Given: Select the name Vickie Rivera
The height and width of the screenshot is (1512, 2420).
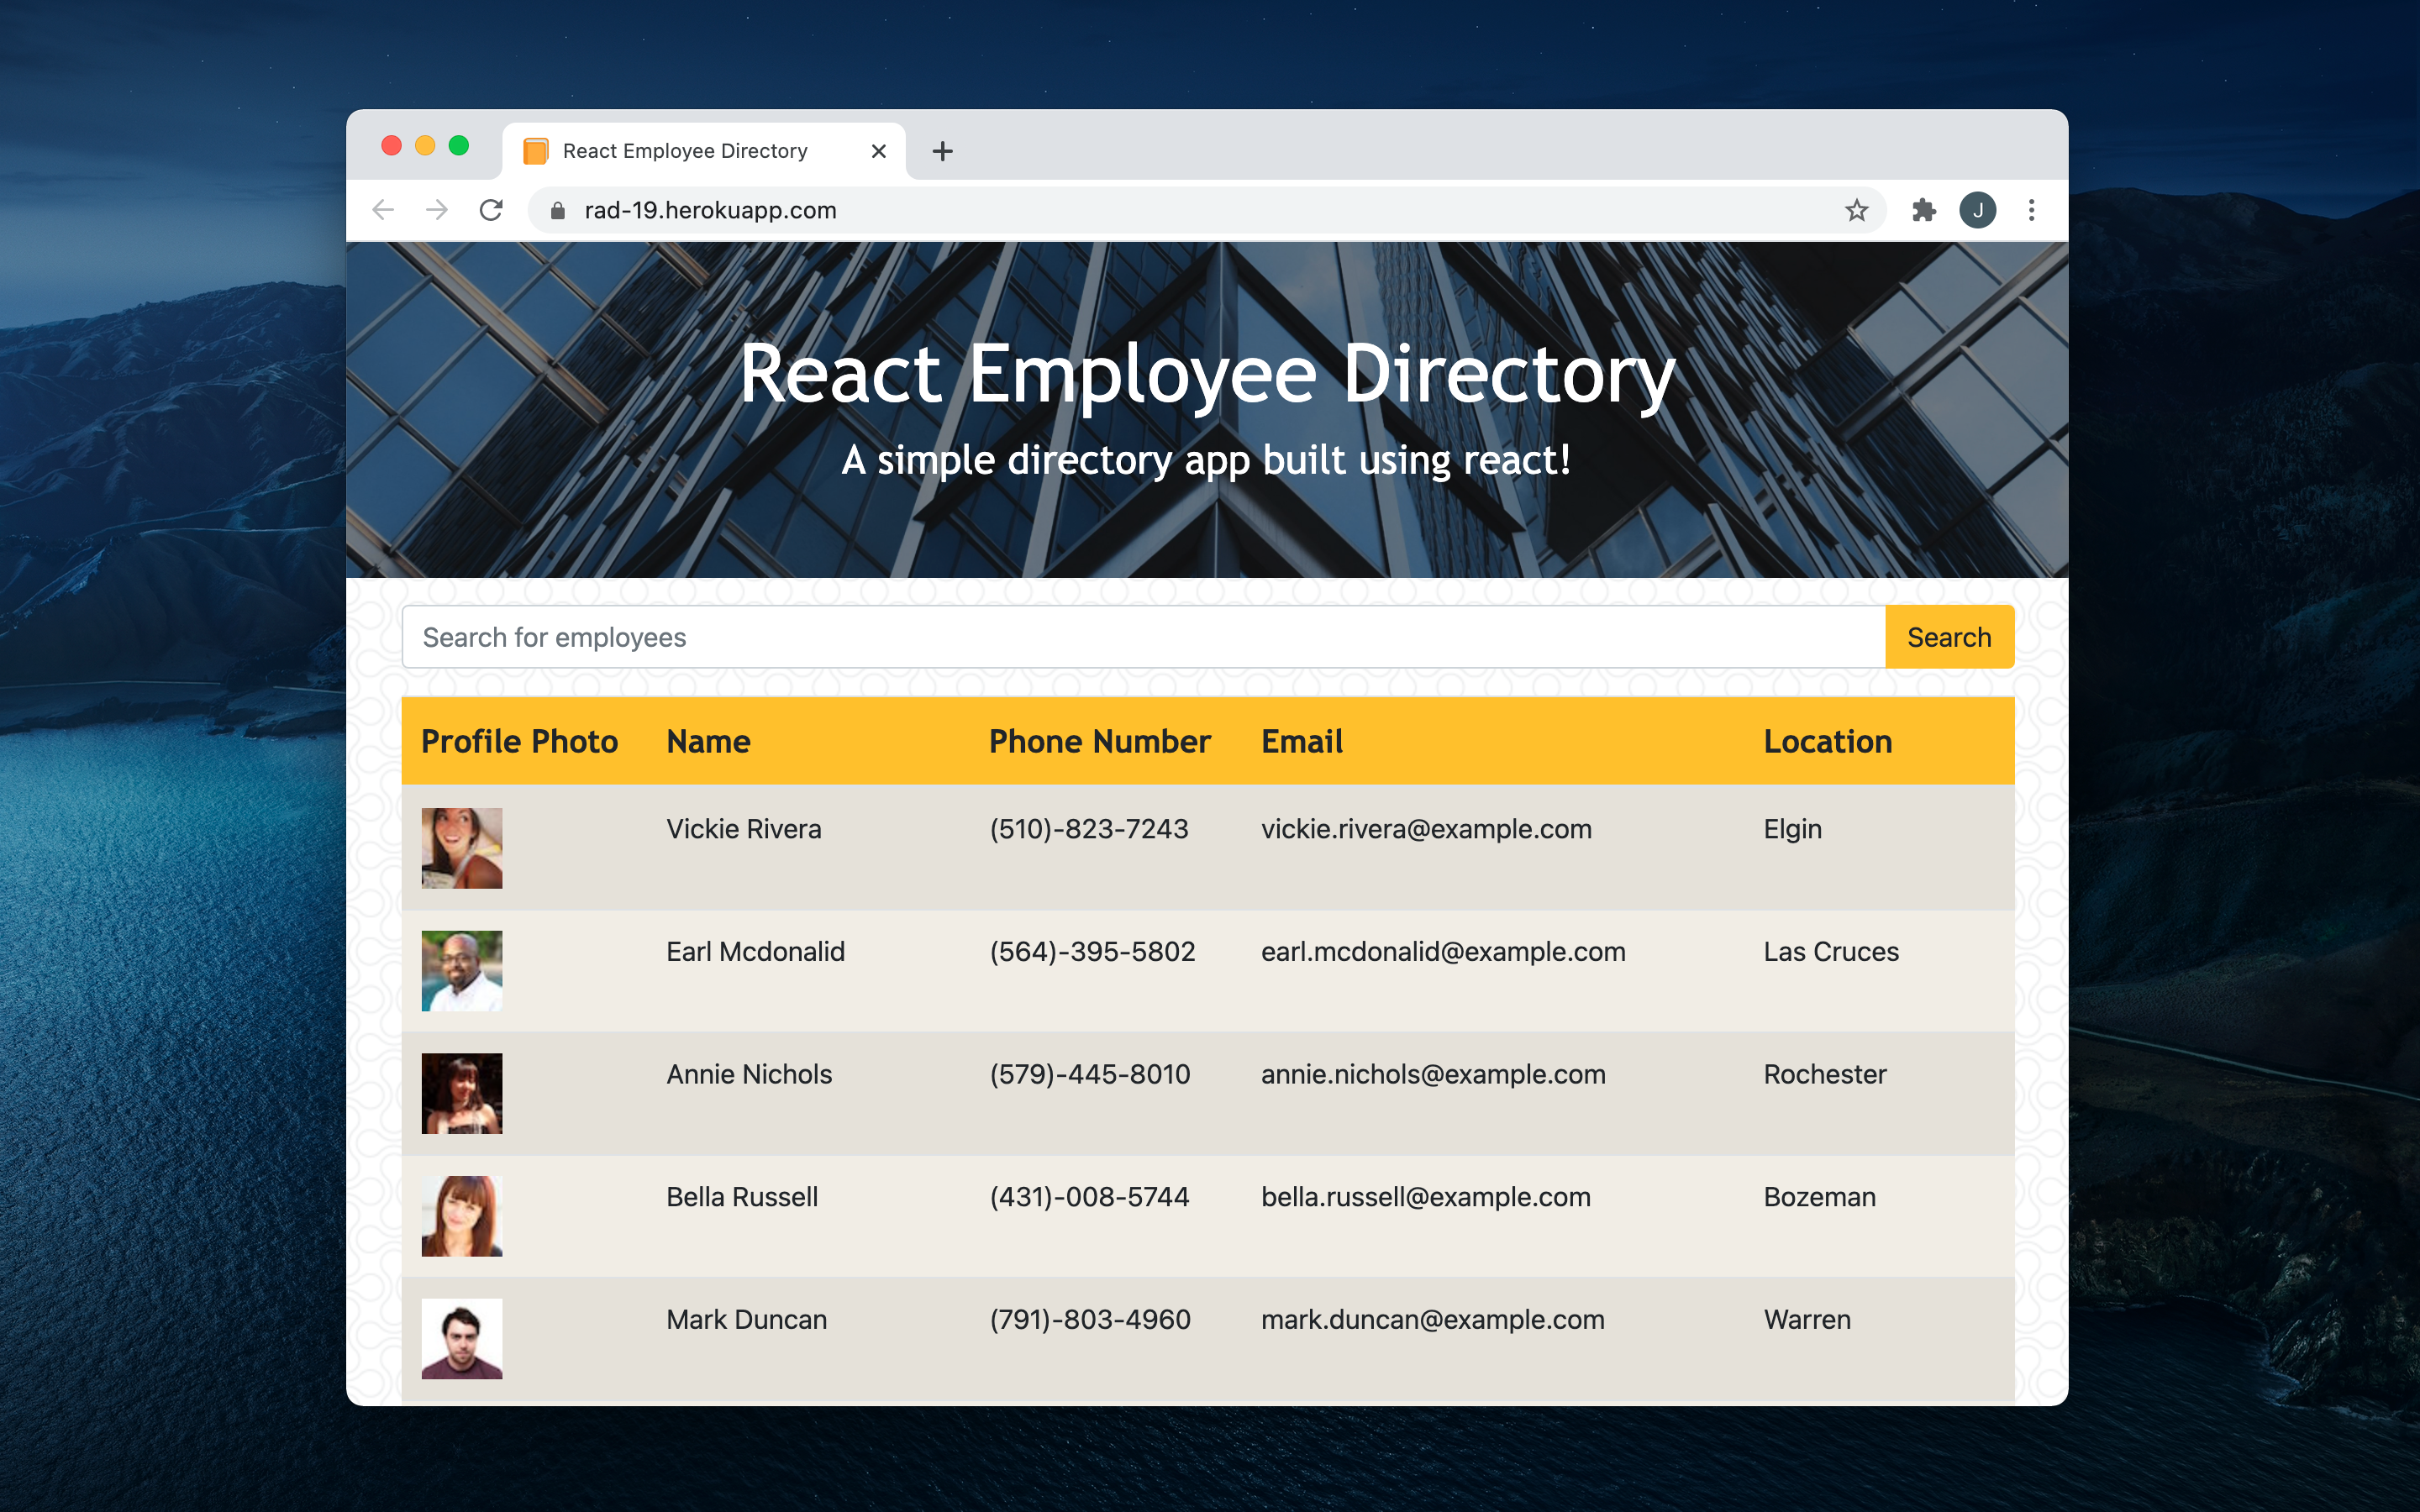Looking at the screenshot, I should (x=744, y=829).
